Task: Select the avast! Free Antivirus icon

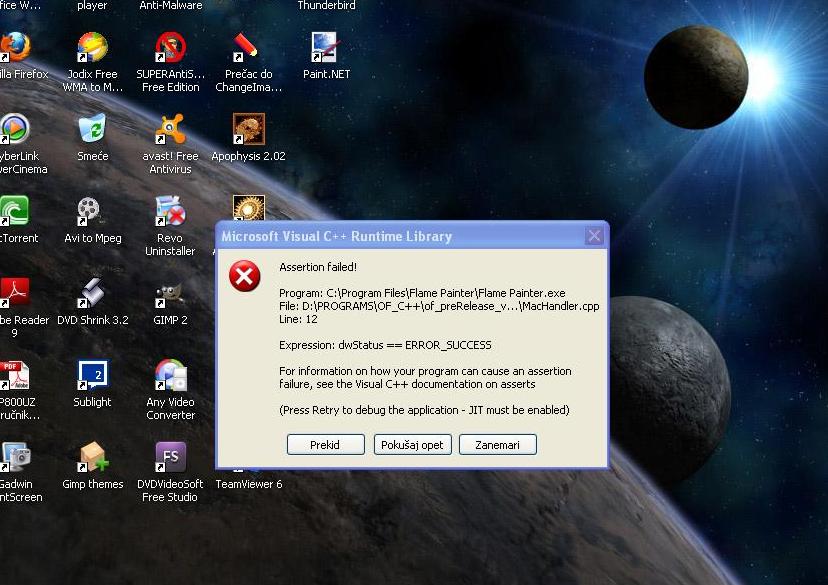Action: pos(170,129)
